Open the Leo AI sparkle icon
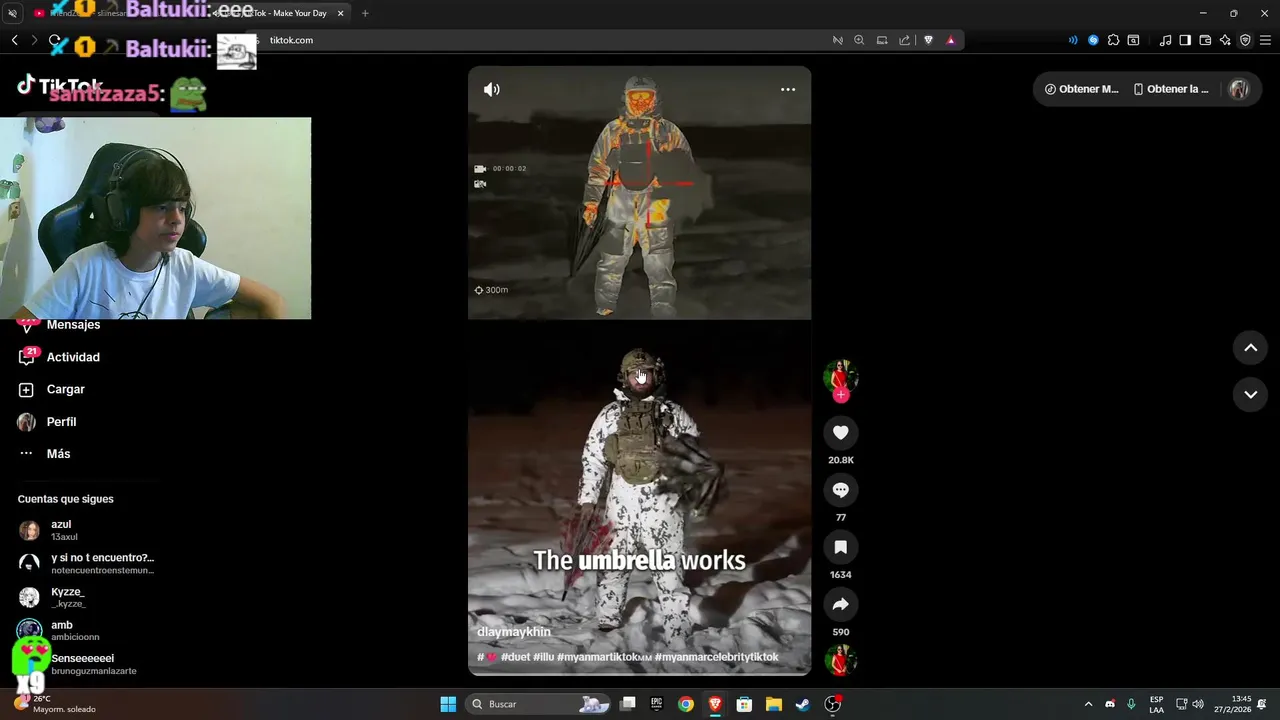This screenshot has width=1280, height=720. (x=1225, y=40)
